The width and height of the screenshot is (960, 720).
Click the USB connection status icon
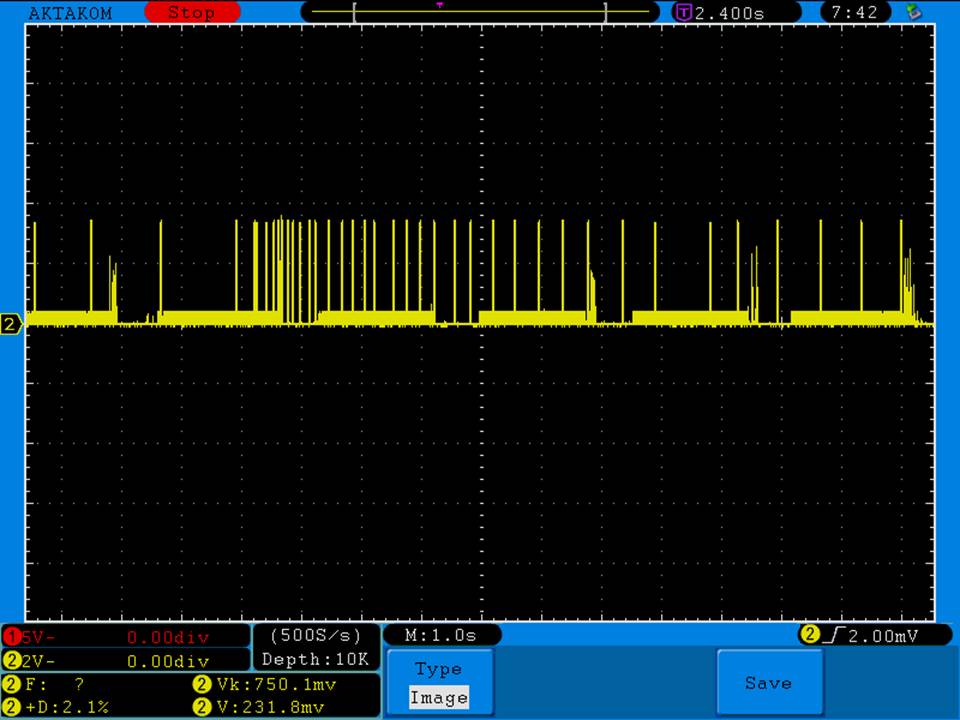912,12
